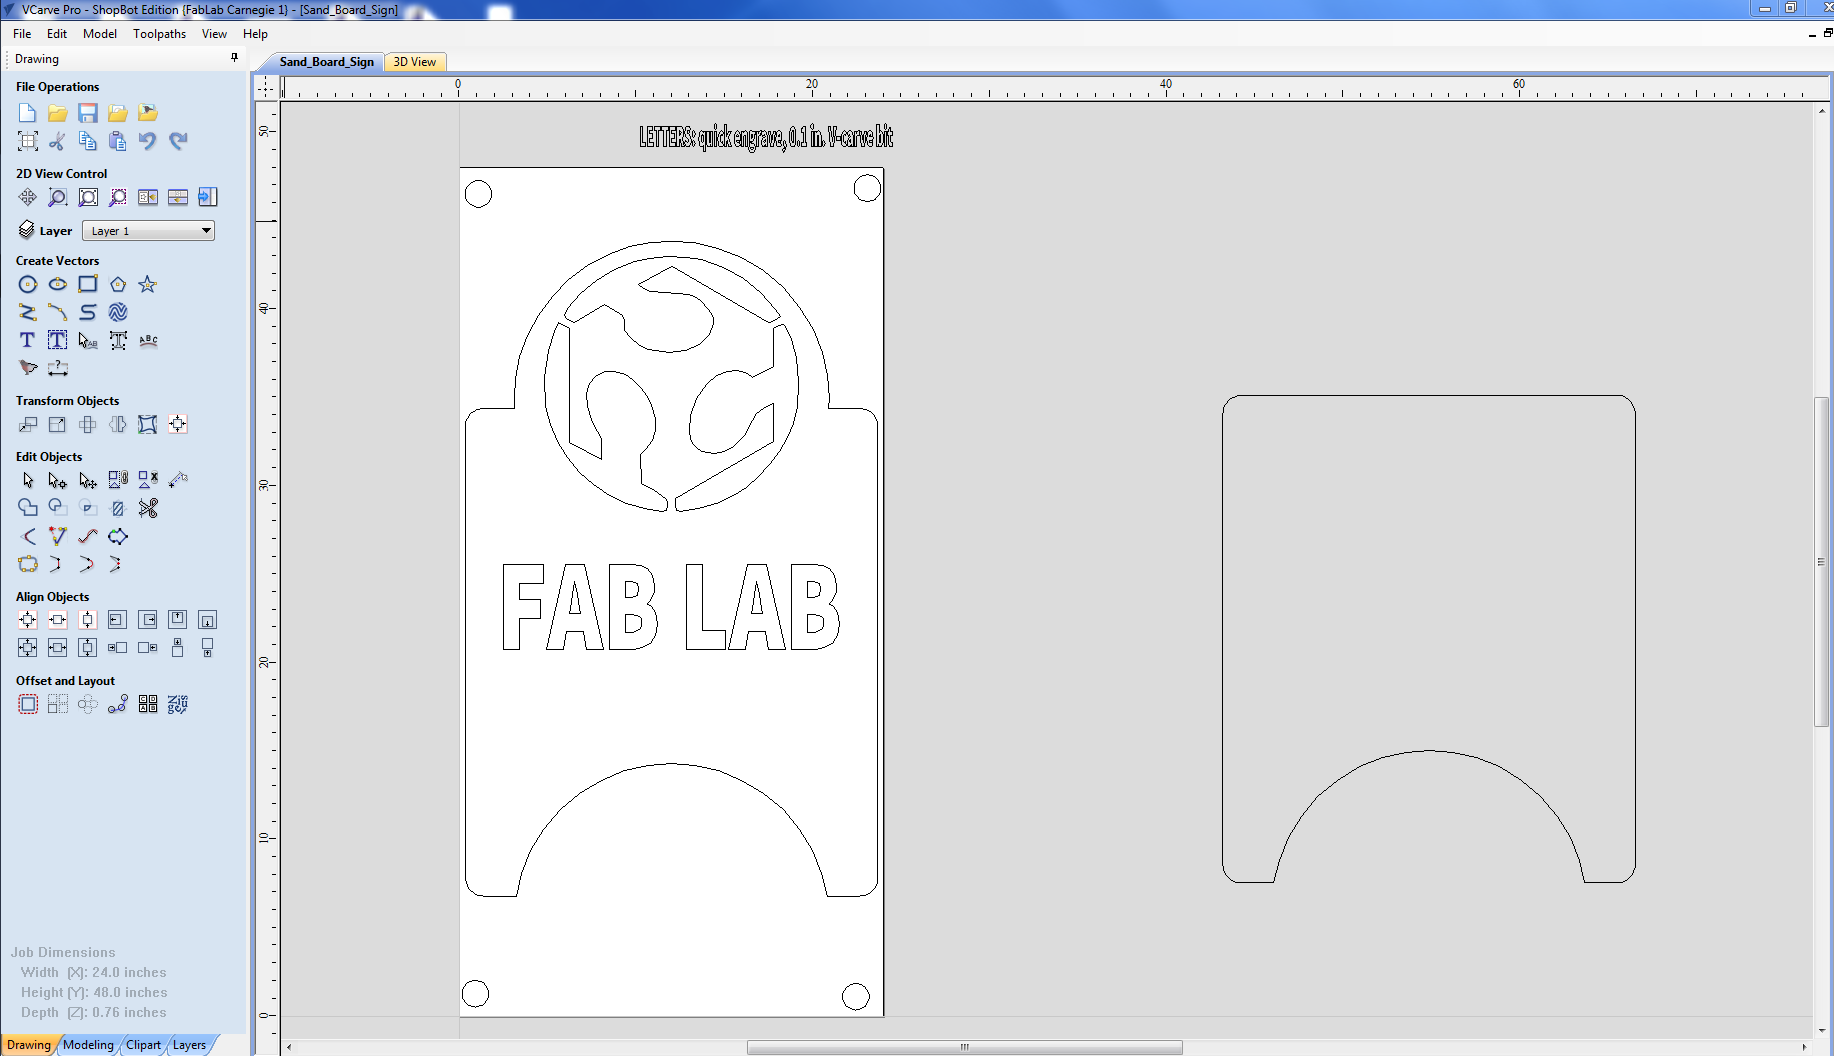Draw a circle with the Circle tool
1834x1056 pixels.
28,284
